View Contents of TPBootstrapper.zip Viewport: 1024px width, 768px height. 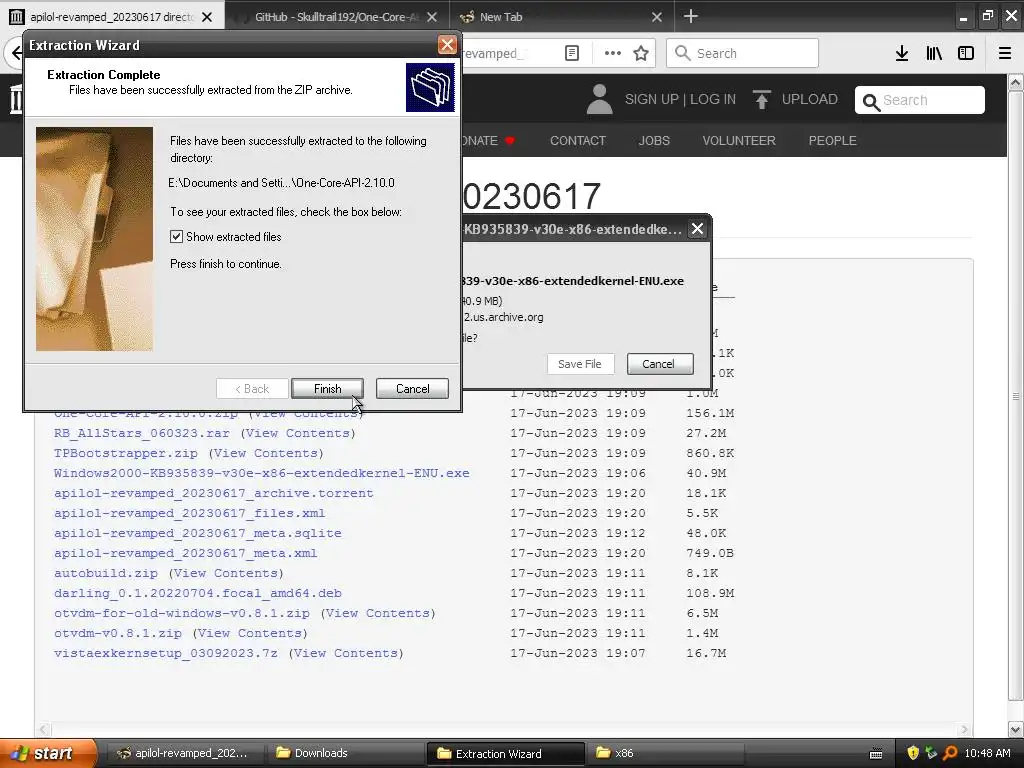[x=266, y=453]
